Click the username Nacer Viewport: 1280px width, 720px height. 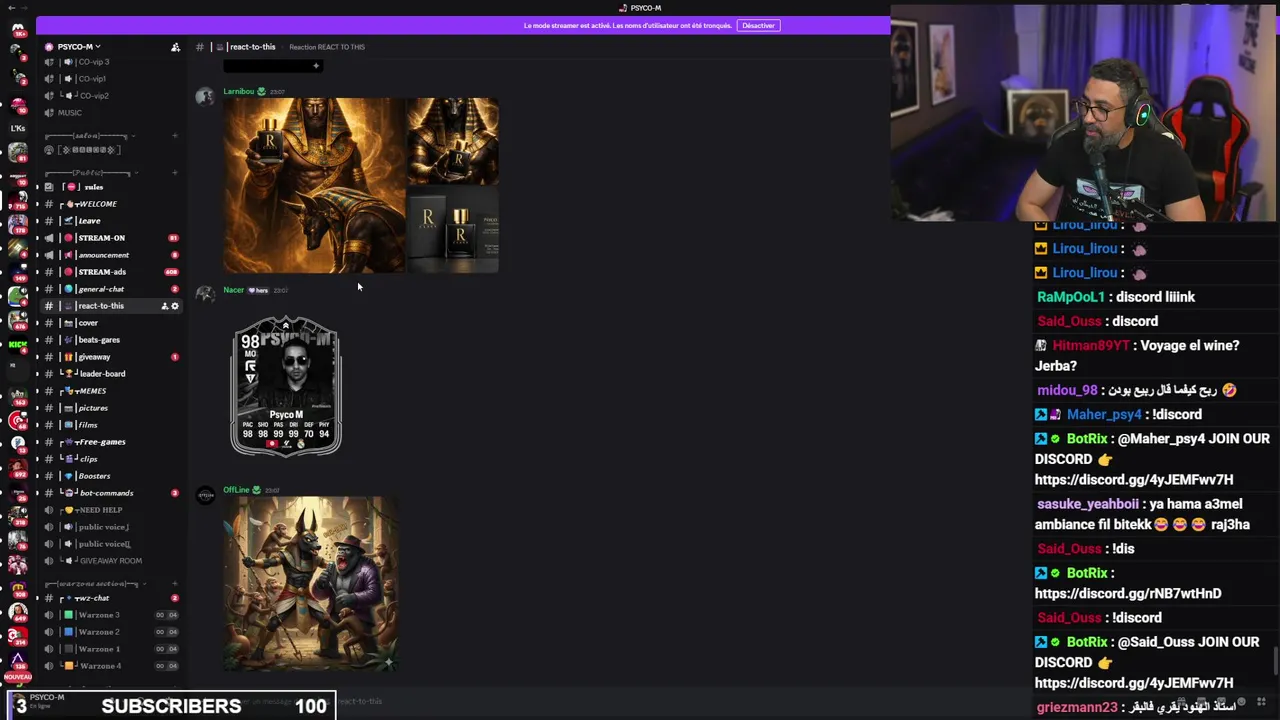(x=233, y=290)
